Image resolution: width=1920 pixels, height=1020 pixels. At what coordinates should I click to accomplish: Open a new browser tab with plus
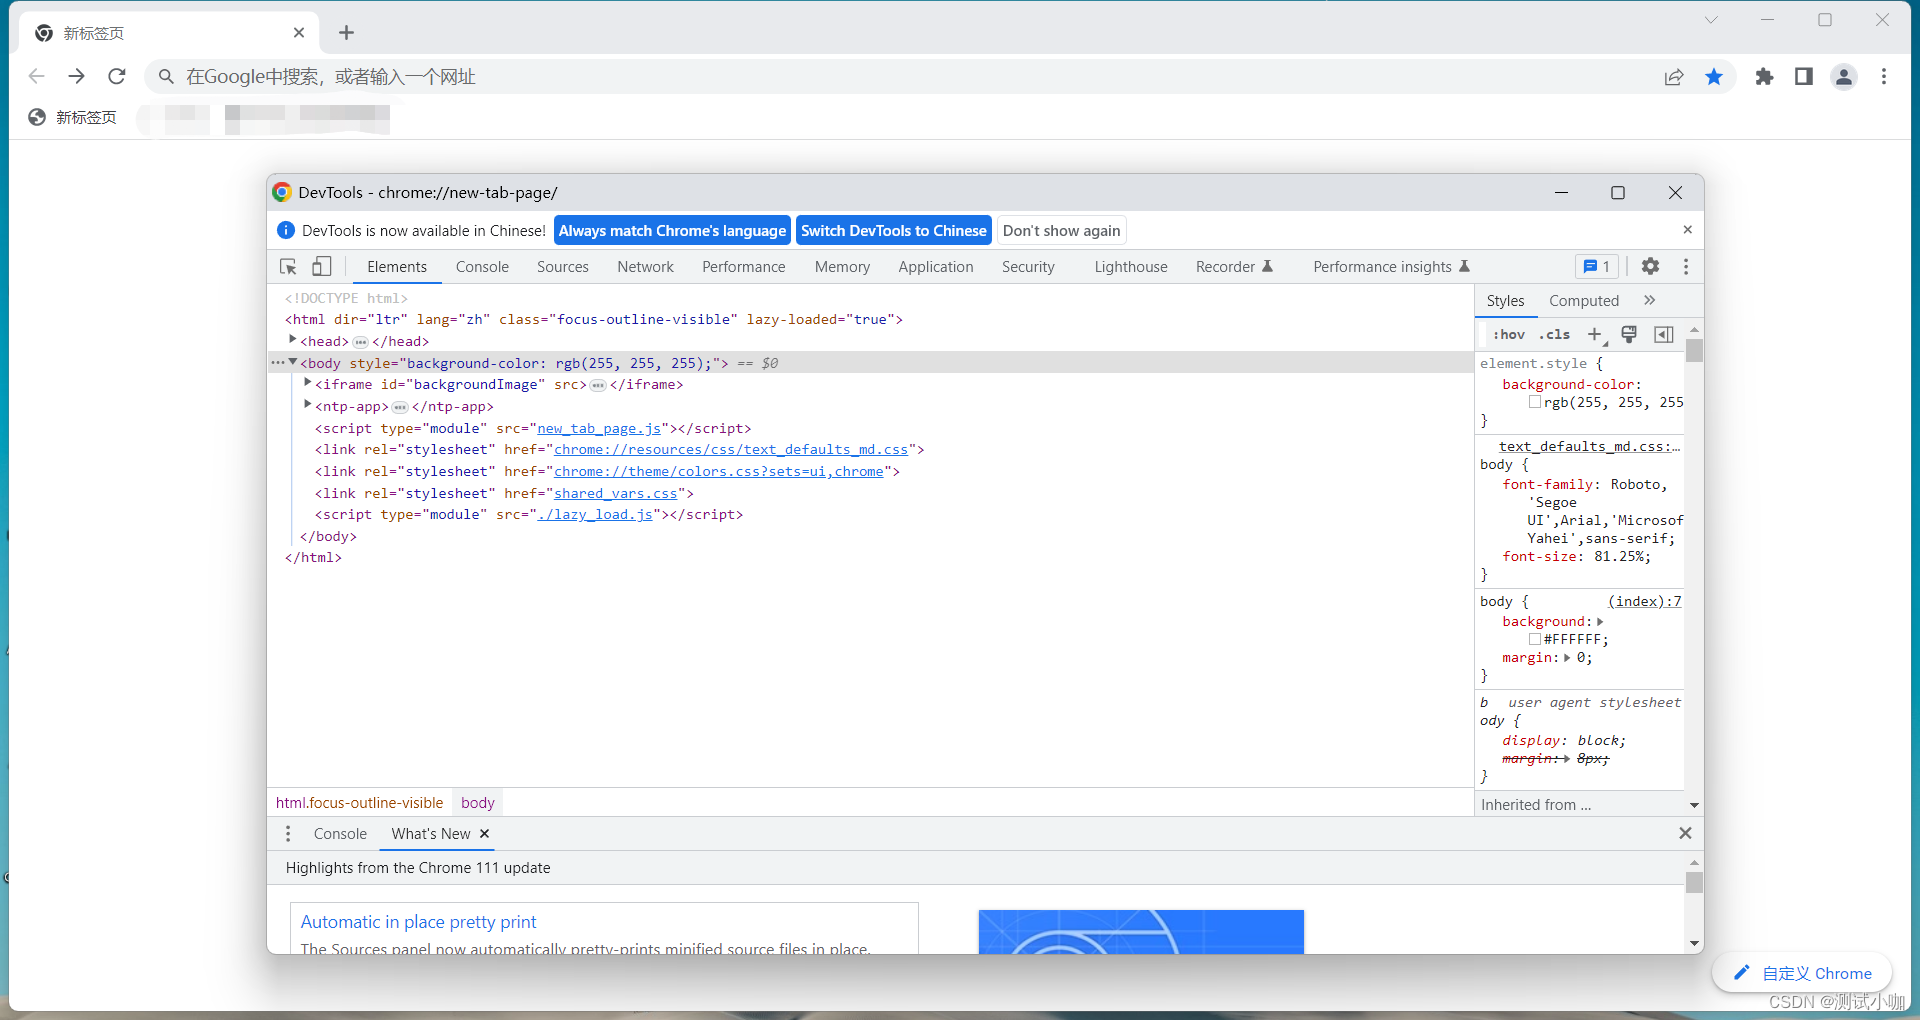click(346, 33)
